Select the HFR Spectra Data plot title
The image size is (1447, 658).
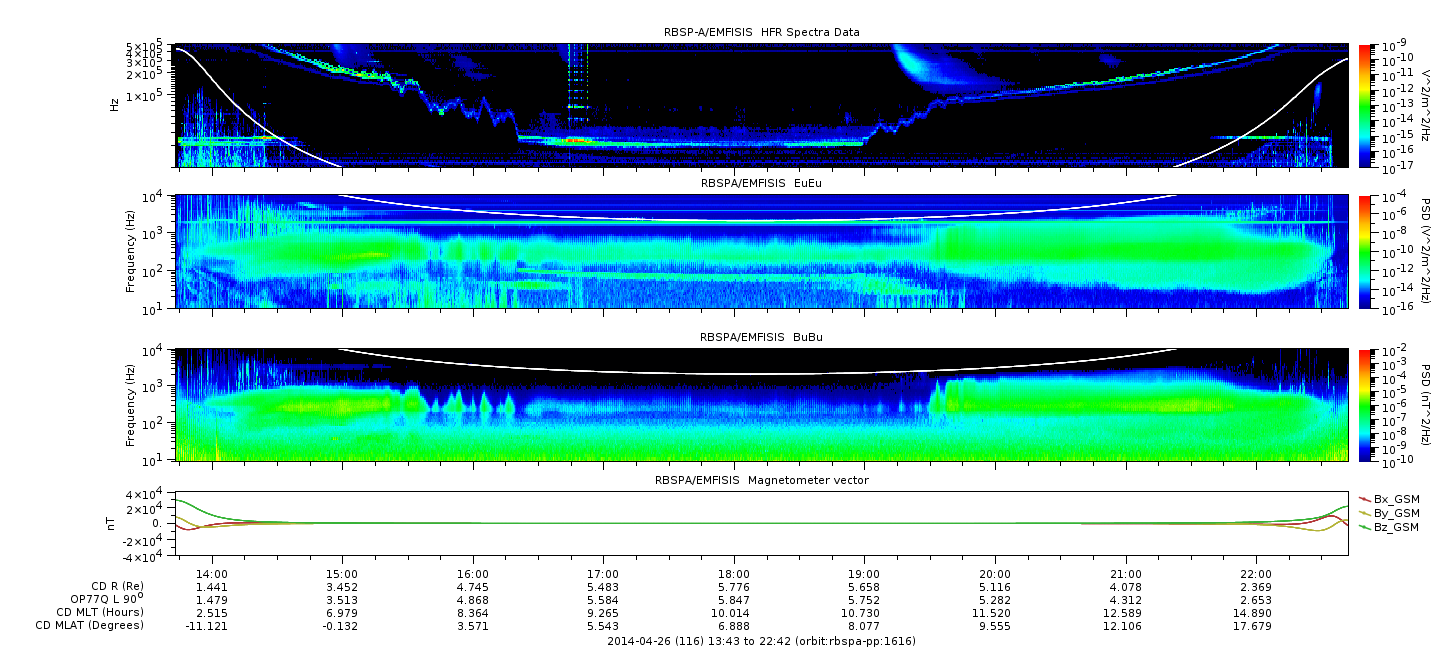(x=761, y=32)
